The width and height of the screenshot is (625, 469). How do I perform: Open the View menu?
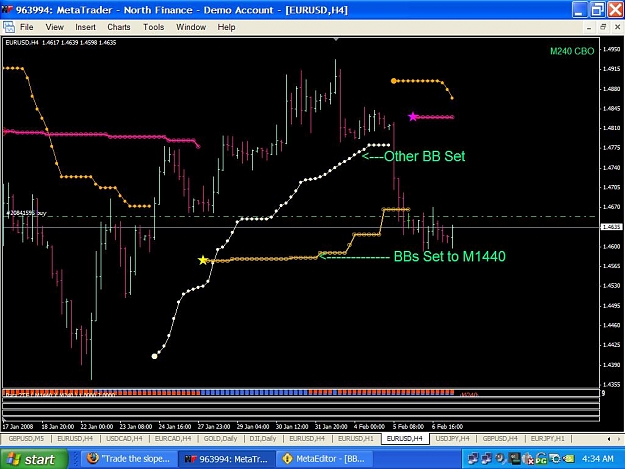click(54, 27)
